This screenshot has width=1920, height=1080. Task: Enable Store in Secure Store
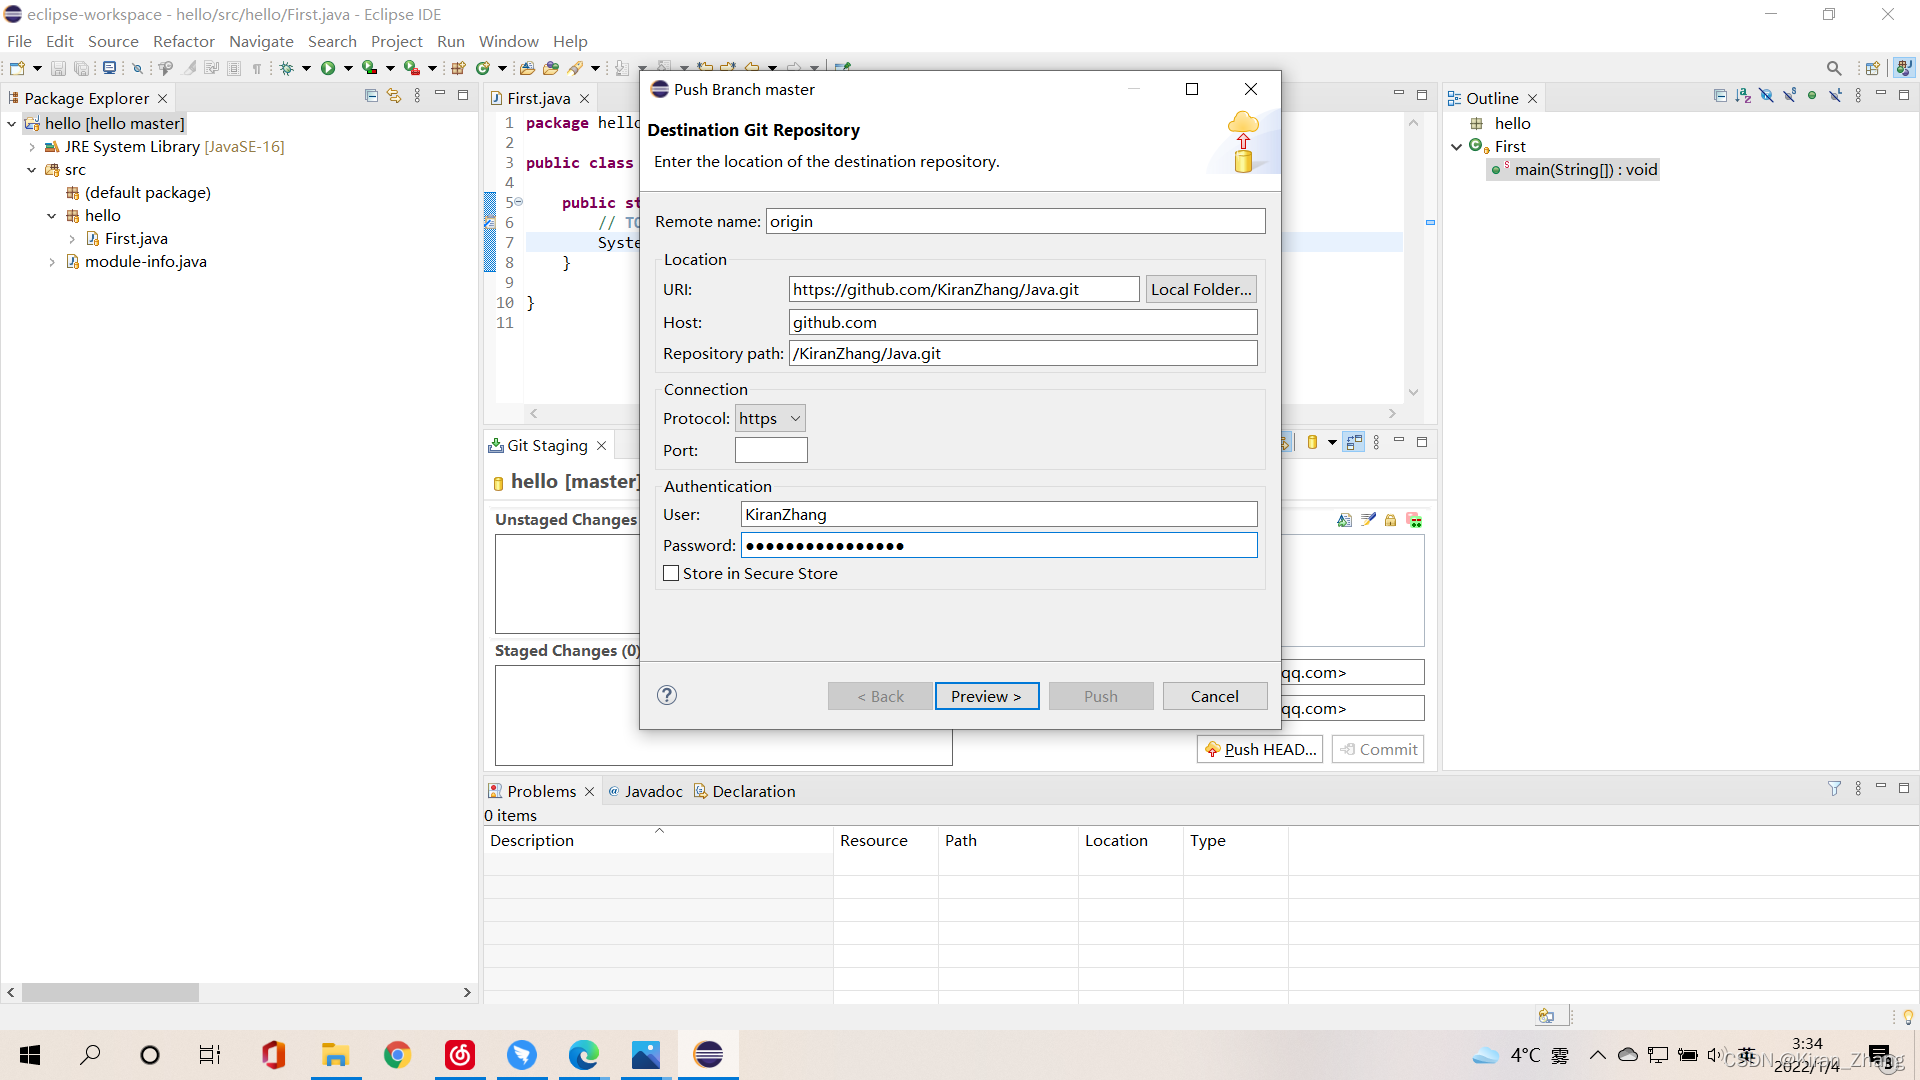tap(671, 573)
